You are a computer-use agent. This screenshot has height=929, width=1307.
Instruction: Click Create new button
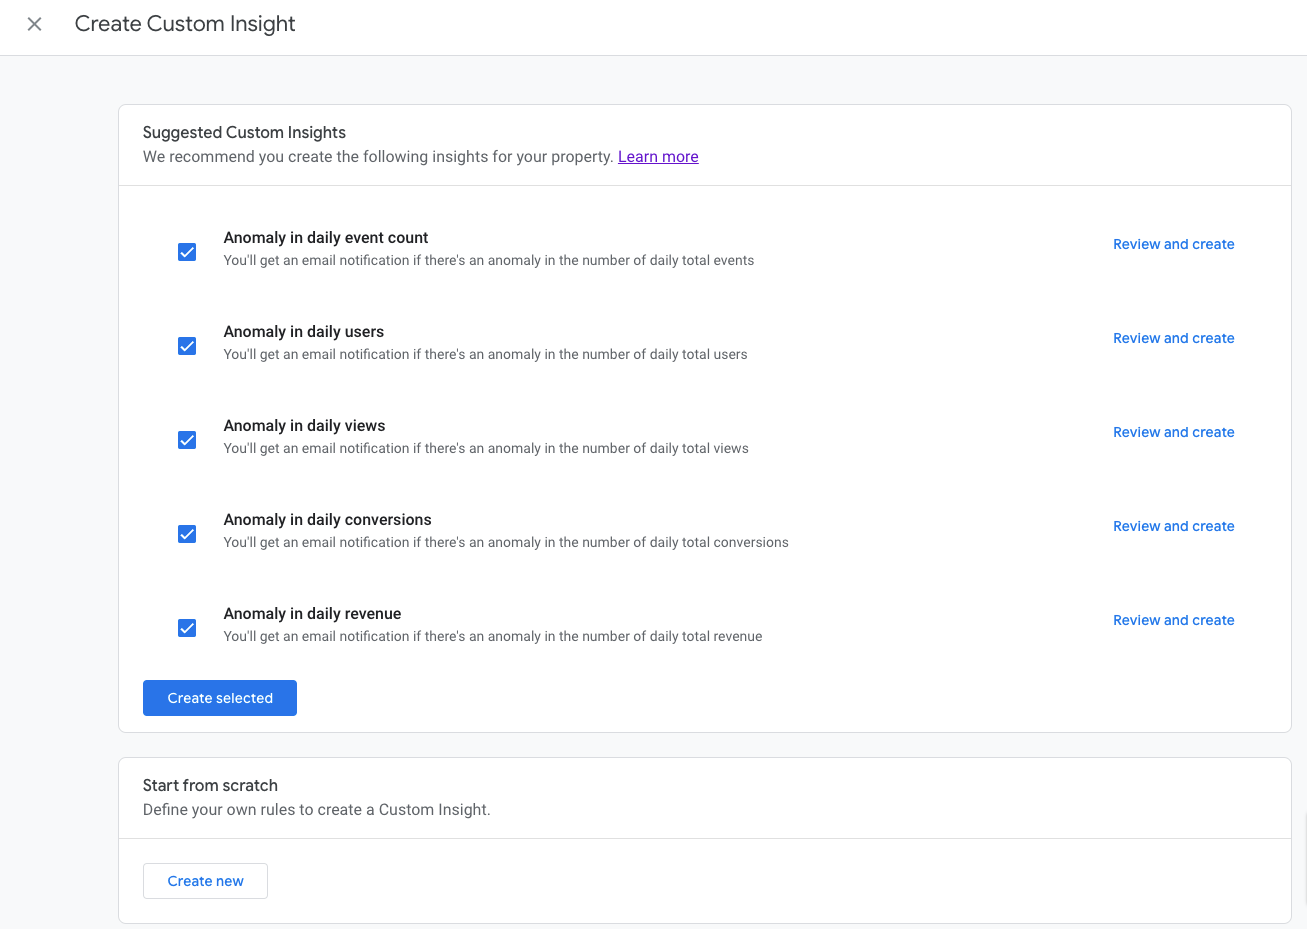pyautogui.click(x=205, y=881)
